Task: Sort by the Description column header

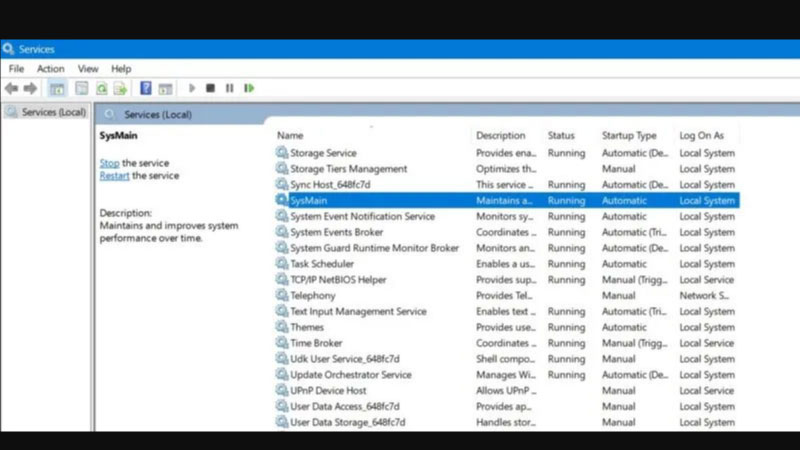Action: pyautogui.click(x=501, y=135)
